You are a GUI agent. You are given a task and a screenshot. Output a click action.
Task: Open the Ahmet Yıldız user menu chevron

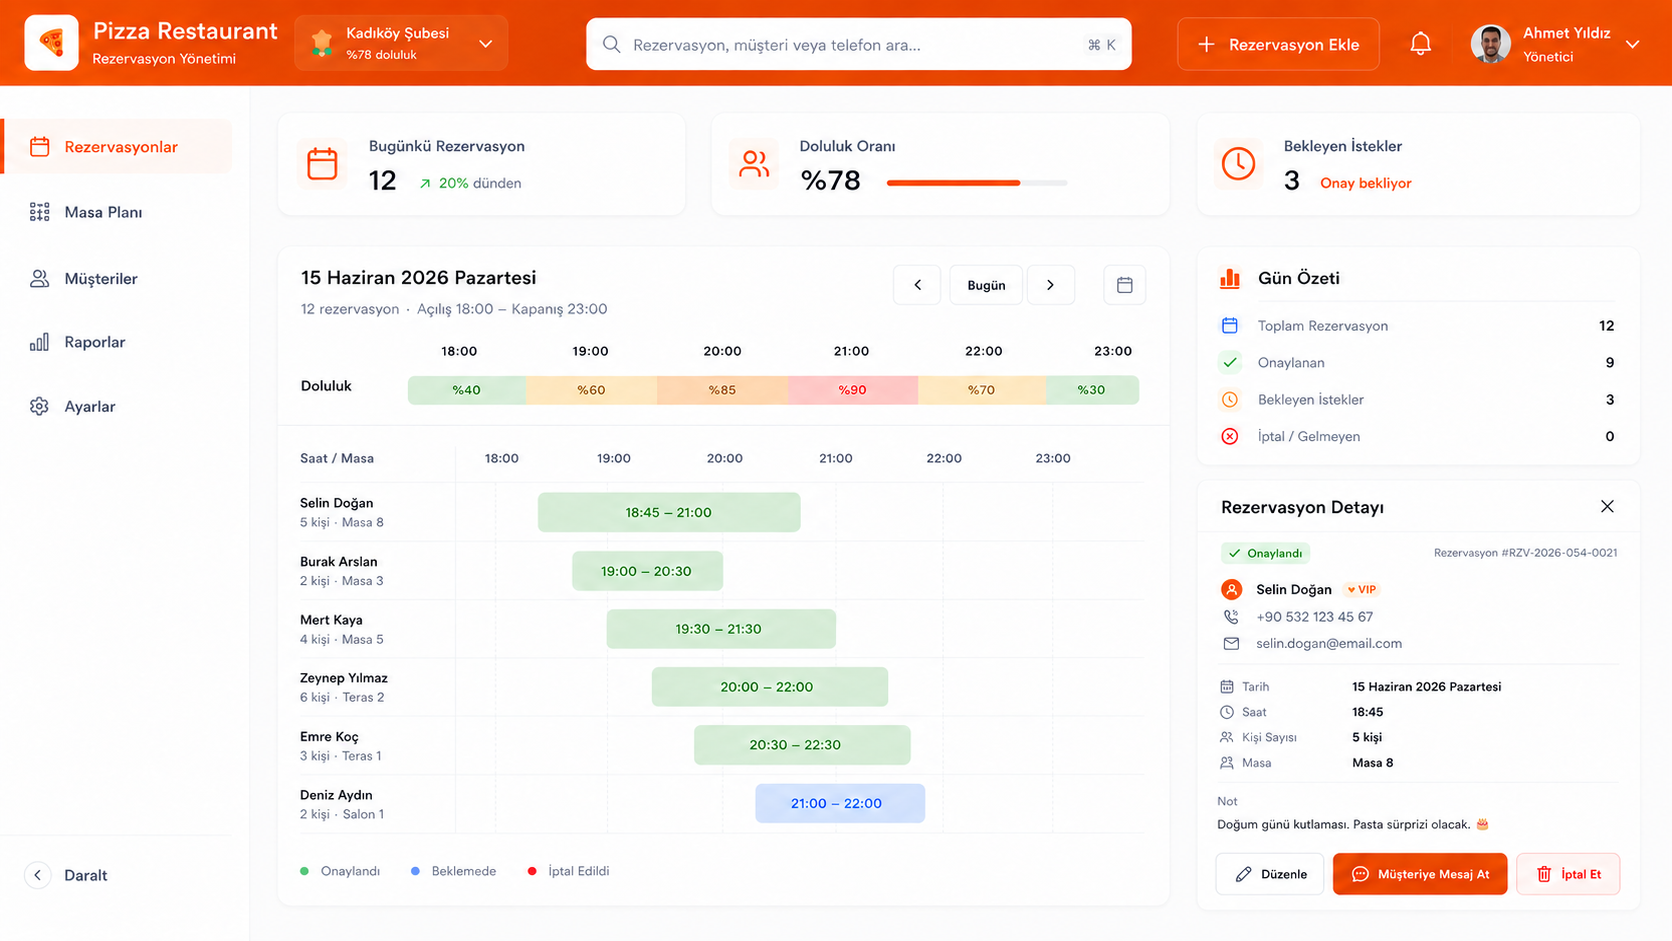[x=1632, y=44]
